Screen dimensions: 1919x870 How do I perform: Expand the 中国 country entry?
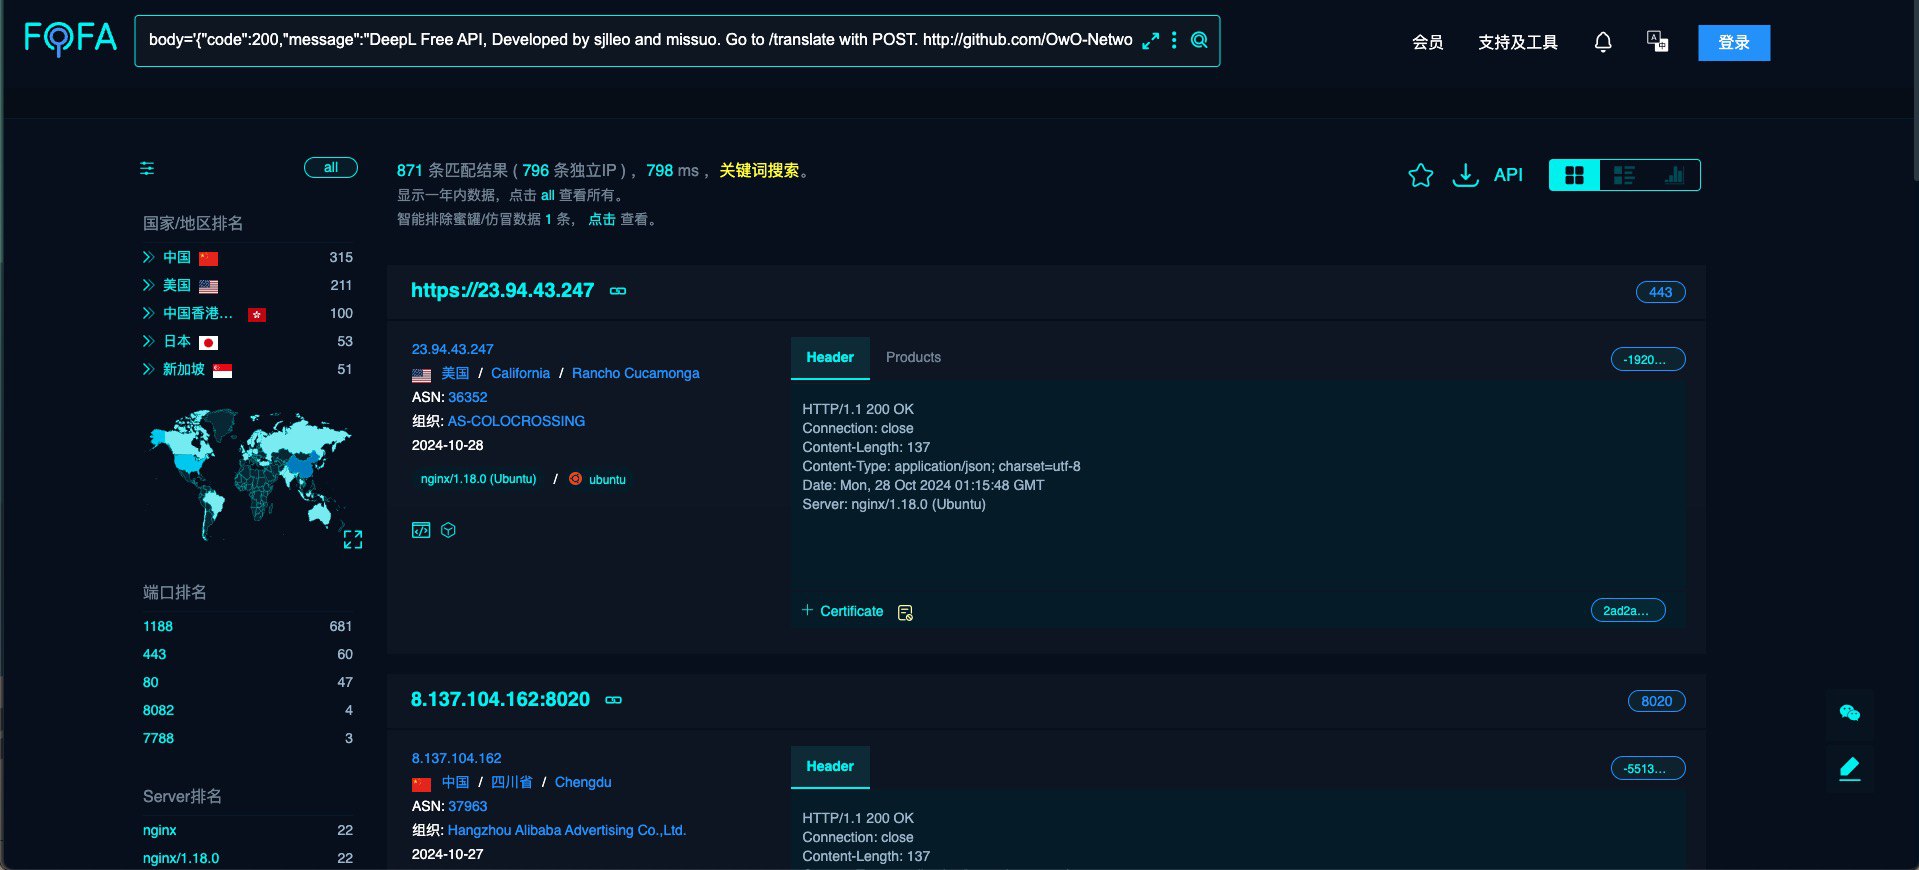[x=148, y=257]
